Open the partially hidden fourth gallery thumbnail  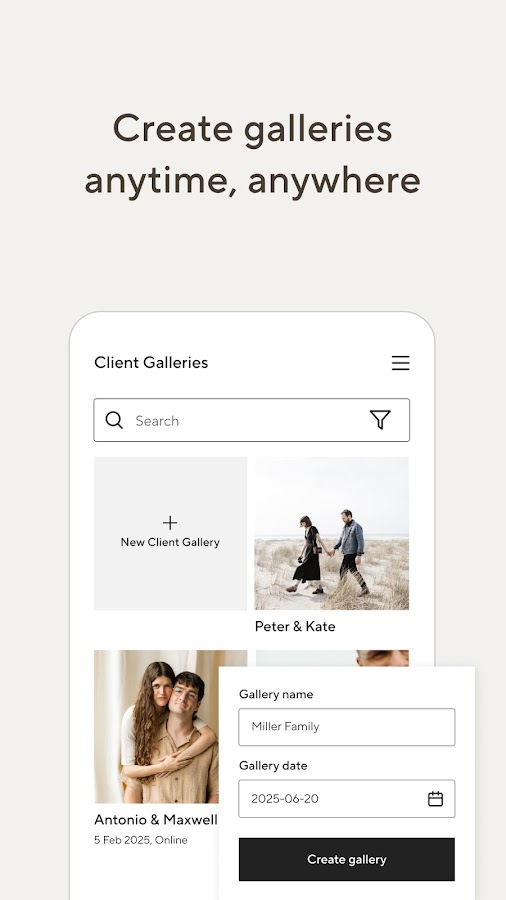click(332, 658)
